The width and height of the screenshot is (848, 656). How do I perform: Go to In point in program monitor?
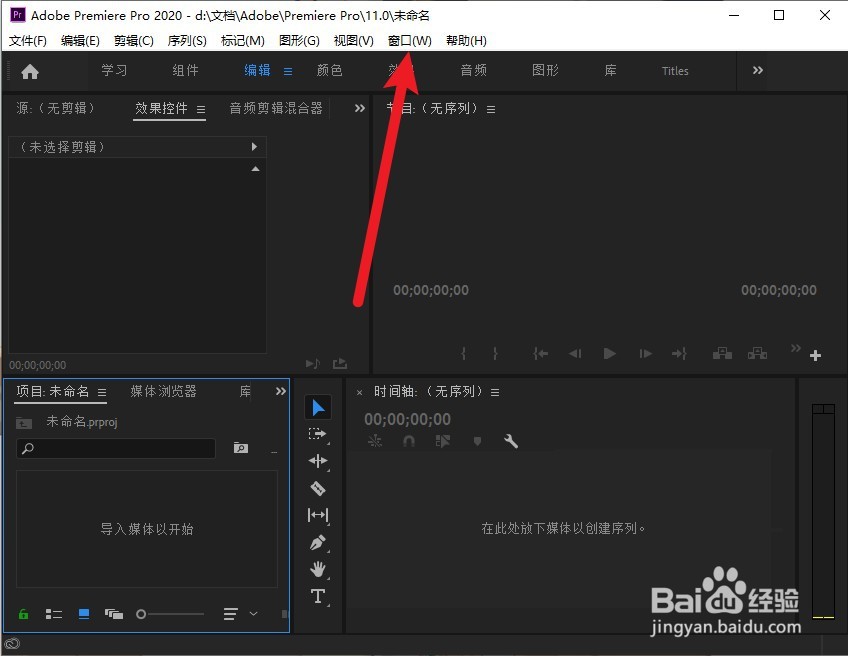click(540, 354)
